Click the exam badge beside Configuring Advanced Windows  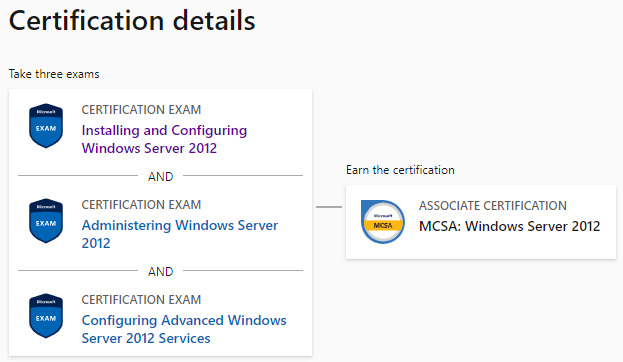coord(46,316)
